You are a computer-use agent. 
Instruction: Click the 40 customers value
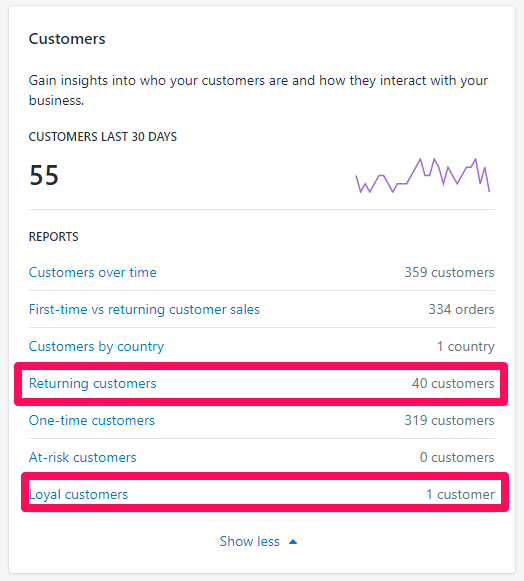click(x=453, y=384)
